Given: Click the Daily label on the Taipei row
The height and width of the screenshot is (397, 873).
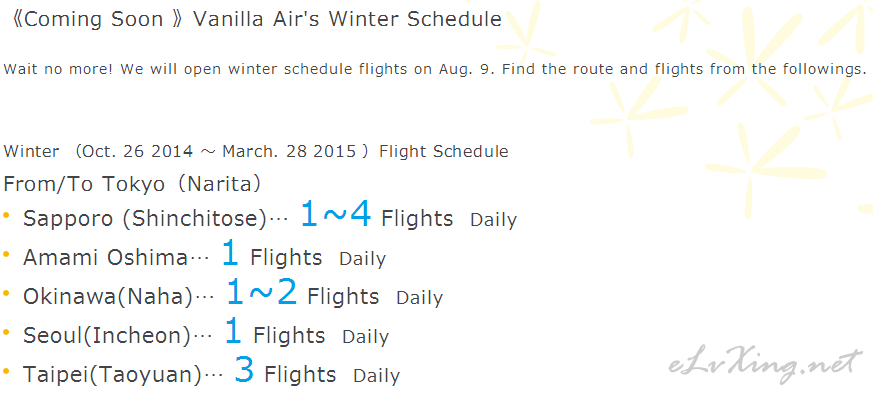Looking at the screenshot, I should [376, 376].
